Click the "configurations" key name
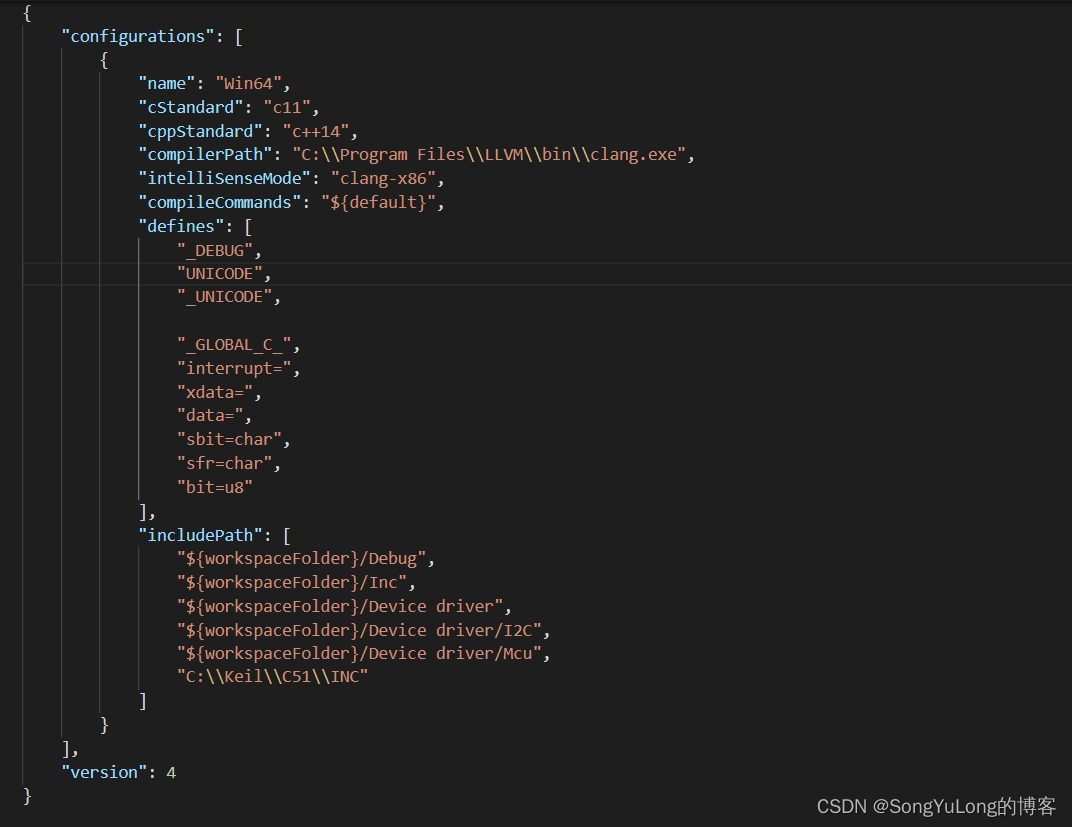 (140, 36)
